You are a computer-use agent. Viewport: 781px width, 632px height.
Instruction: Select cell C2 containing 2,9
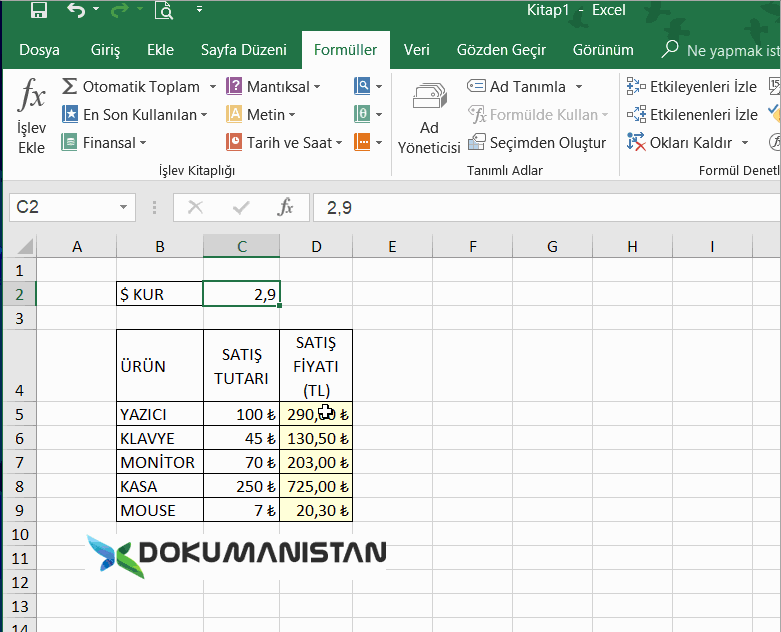(x=242, y=294)
